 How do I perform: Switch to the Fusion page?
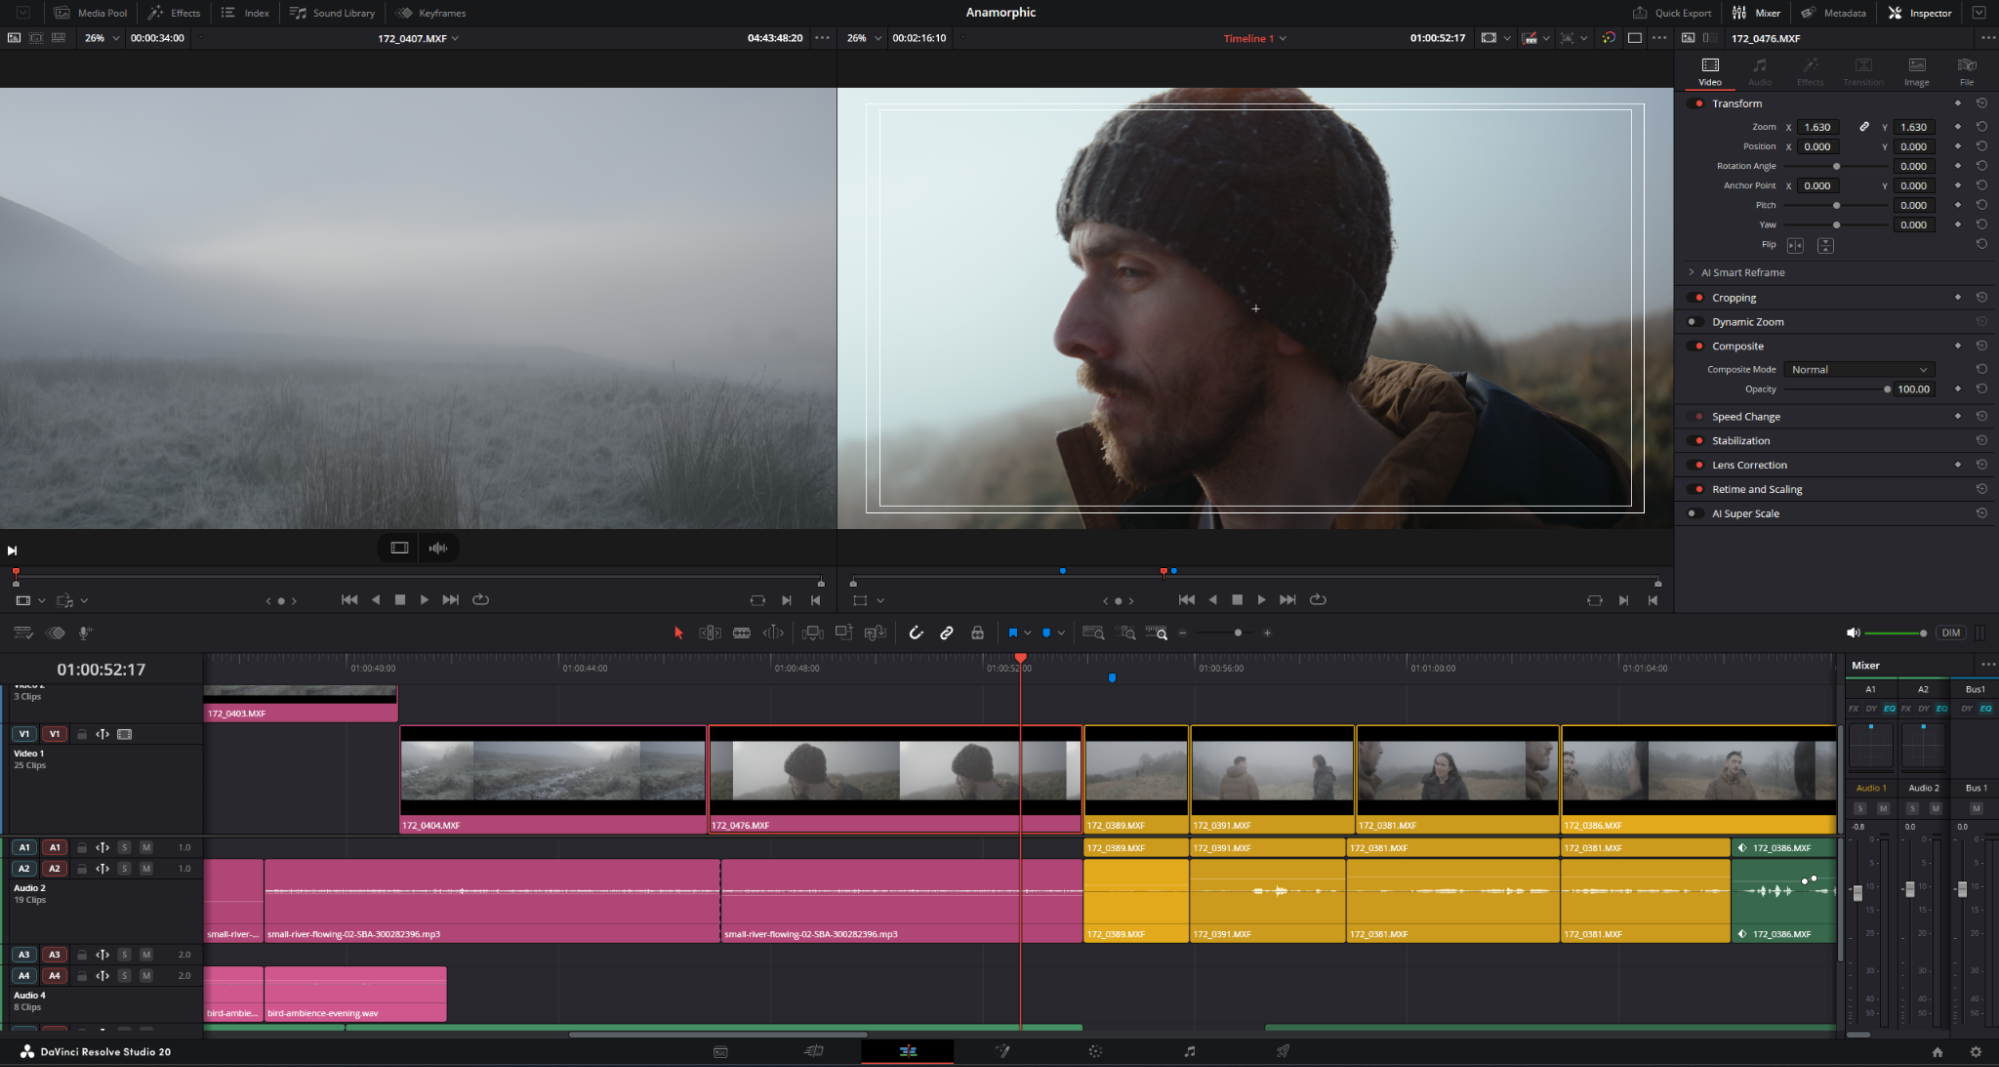(1002, 1051)
